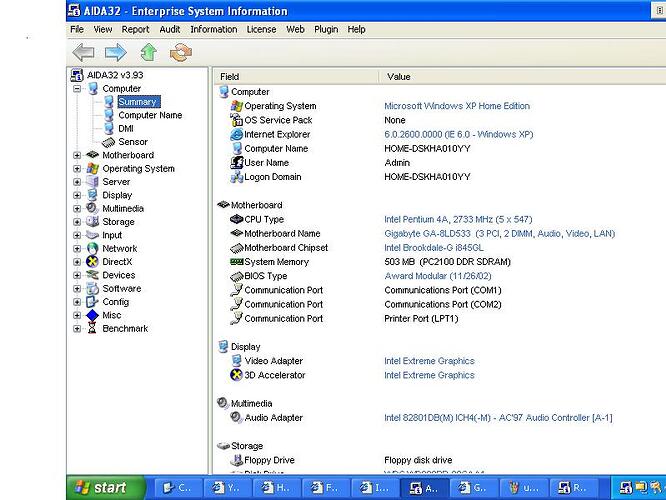The width and height of the screenshot is (666, 500).
Task: Select Computer Name in the tree
Action: [x=150, y=115]
